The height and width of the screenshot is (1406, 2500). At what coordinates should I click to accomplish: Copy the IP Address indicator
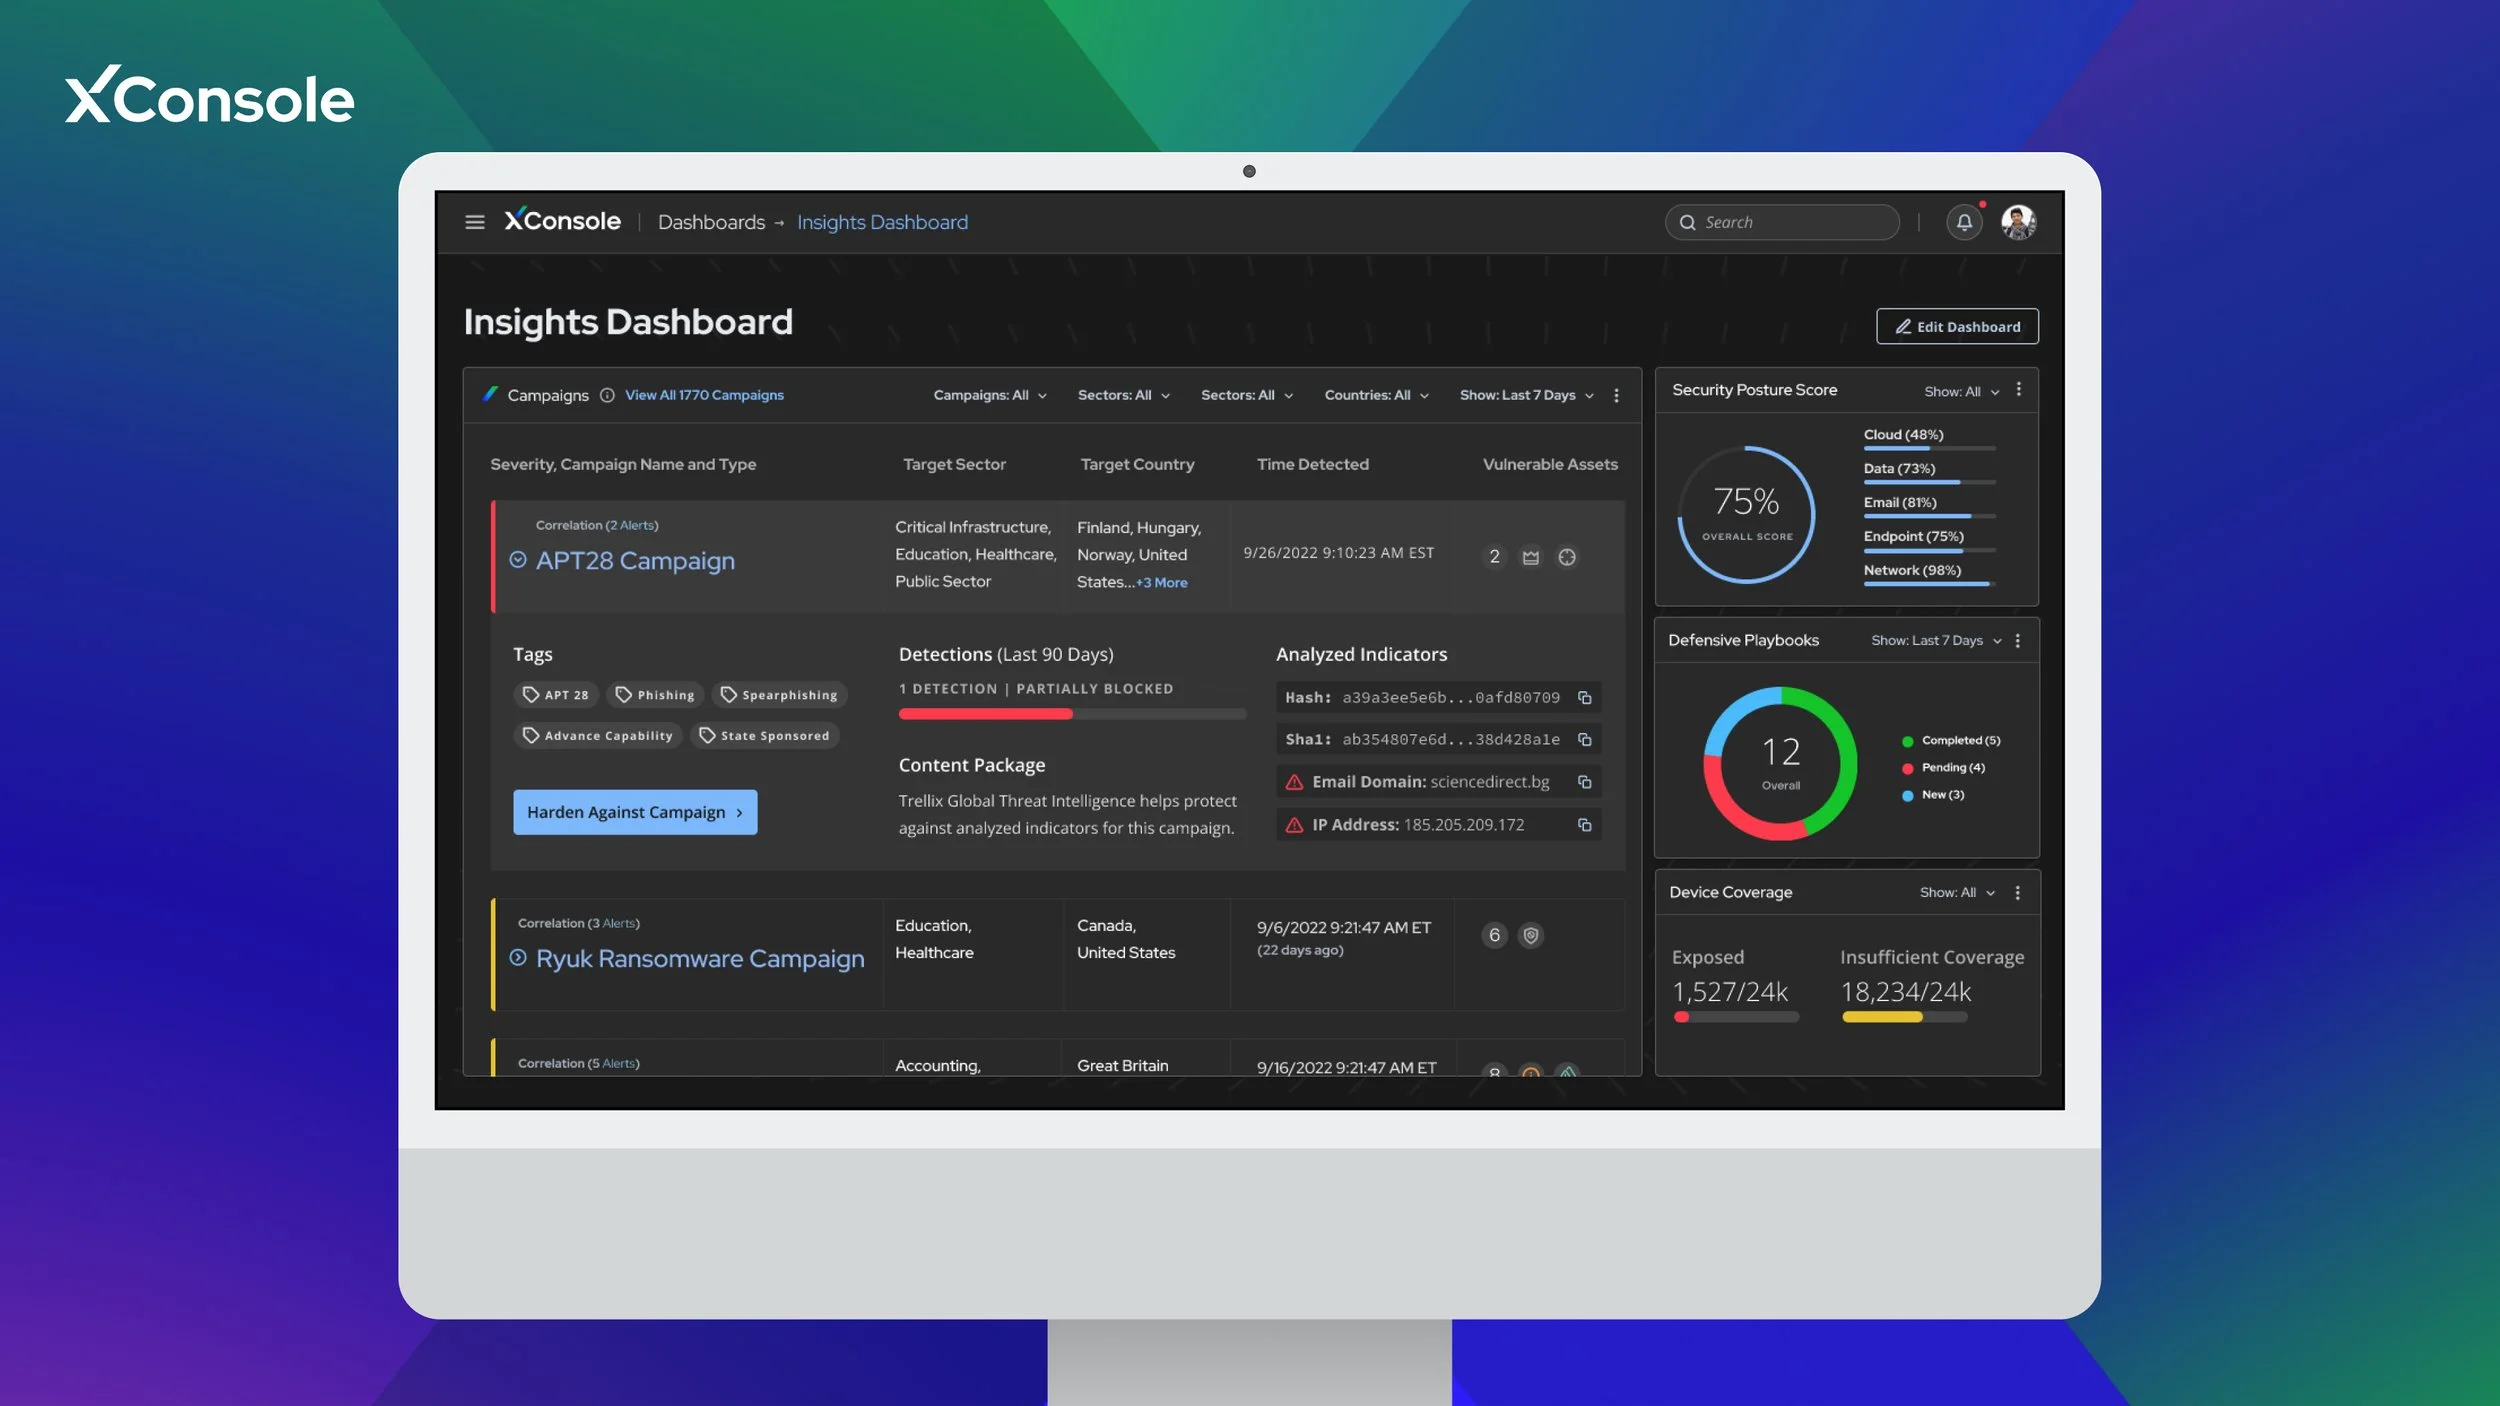pos(1584,825)
